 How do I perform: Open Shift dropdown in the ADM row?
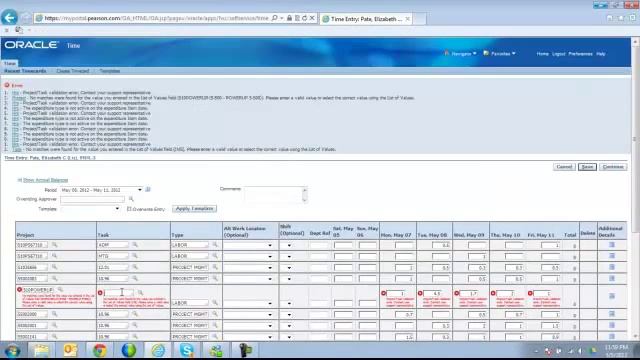(289, 245)
